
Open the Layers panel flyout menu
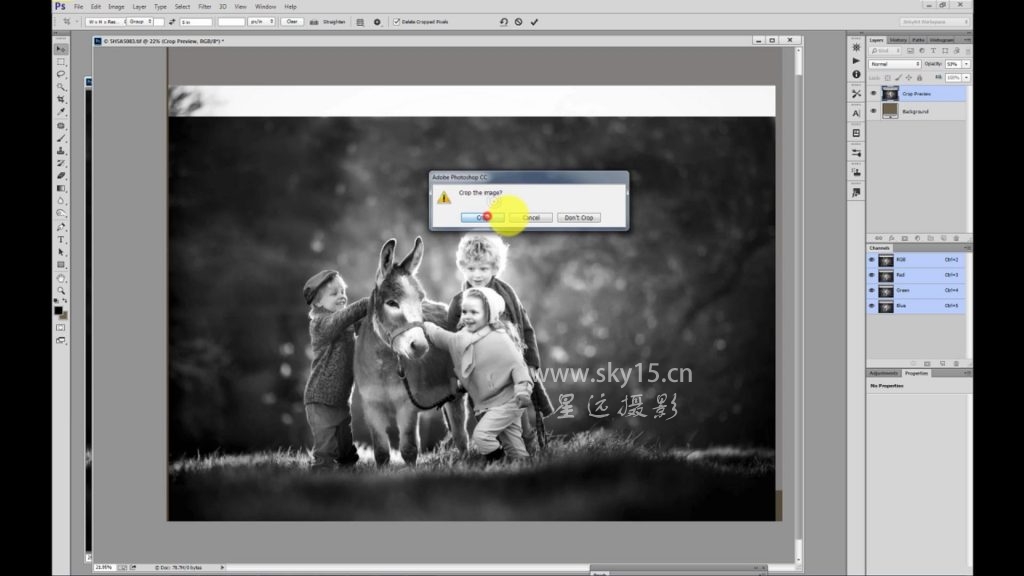pyautogui.click(x=967, y=40)
